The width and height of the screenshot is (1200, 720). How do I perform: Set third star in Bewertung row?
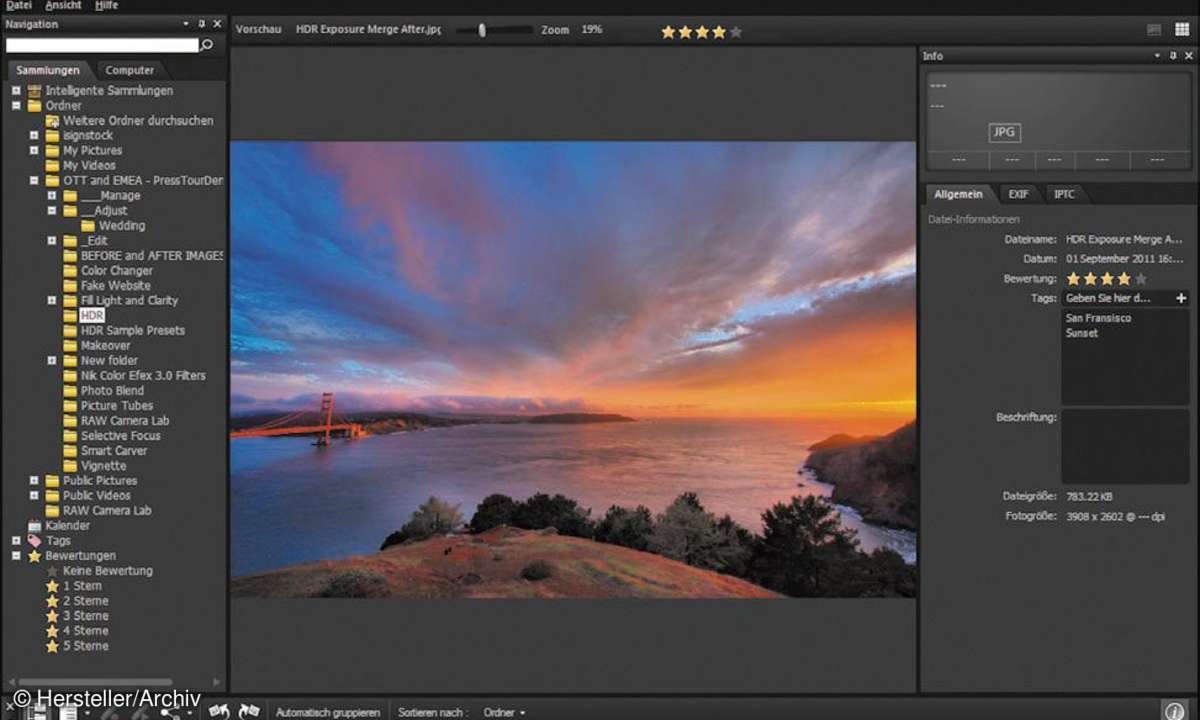click(1107, 279)
